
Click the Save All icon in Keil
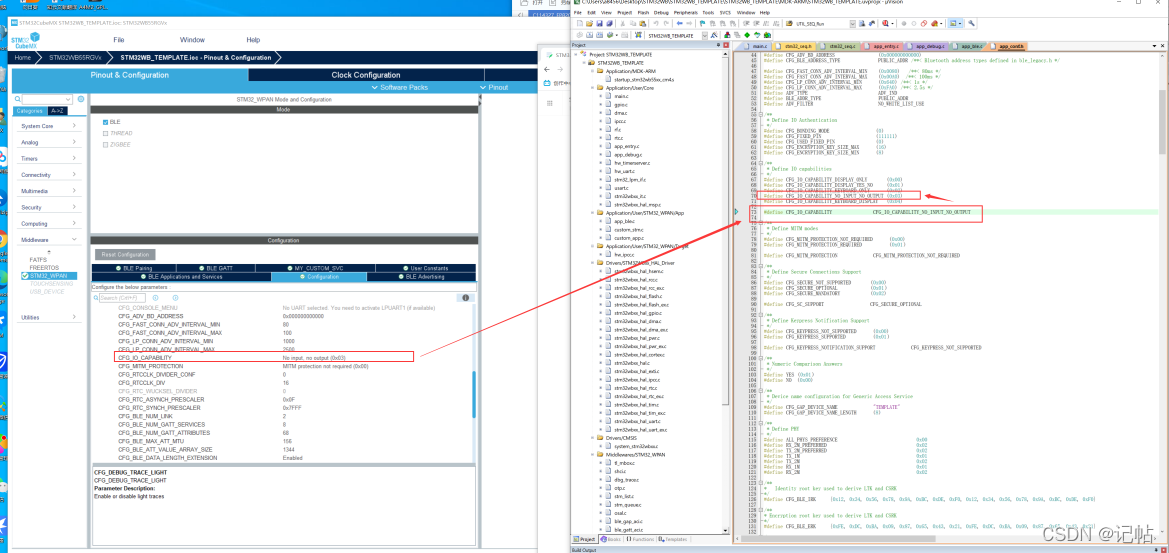609,24
